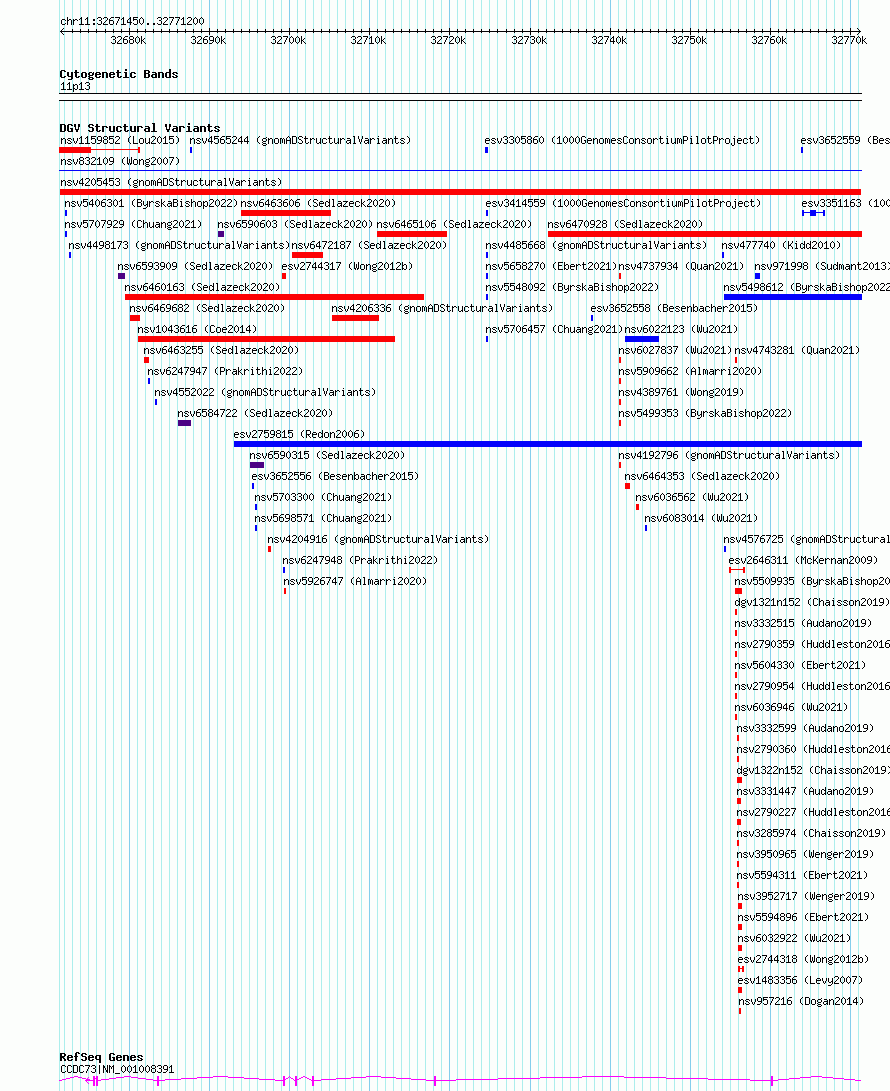Image resolution: width=890 pixels, height=1091 pixels.
Task: Open the nsv5658270 (Ebert2021) label
Action: pos(551,266)
